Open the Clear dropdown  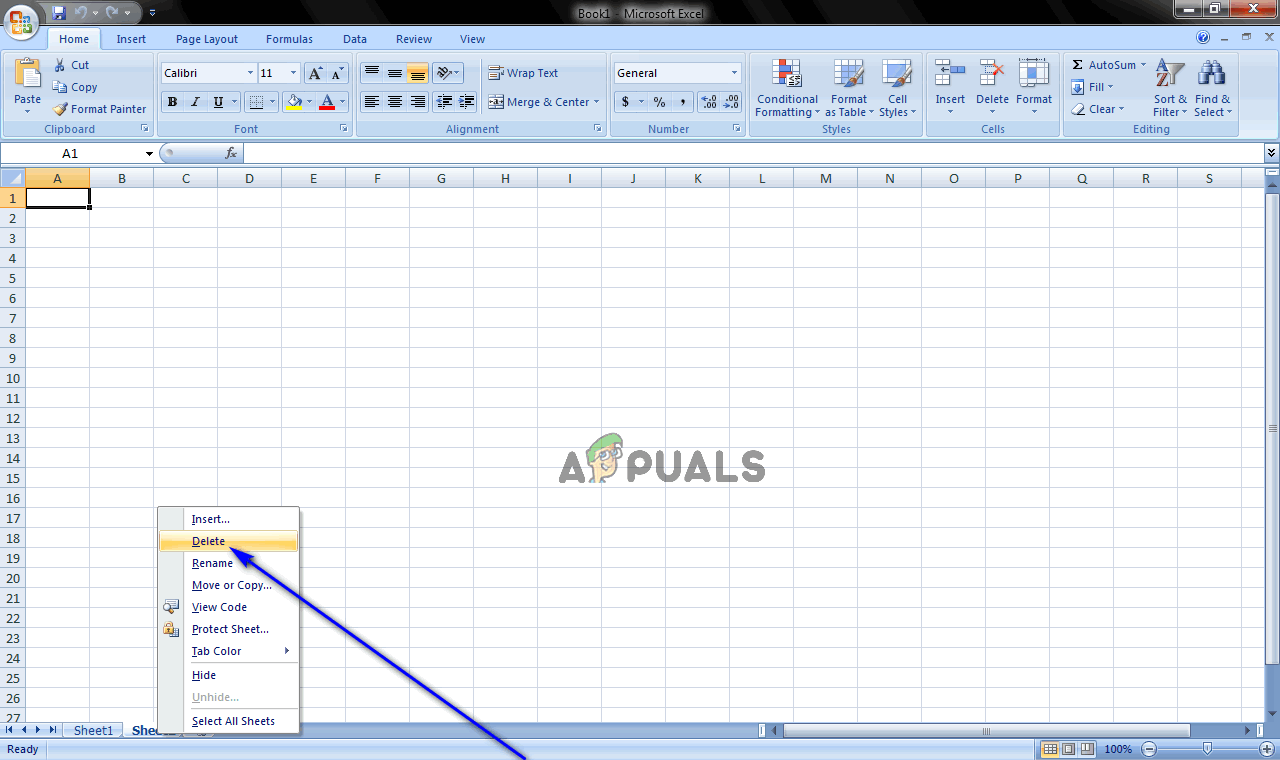[1097, 109]
